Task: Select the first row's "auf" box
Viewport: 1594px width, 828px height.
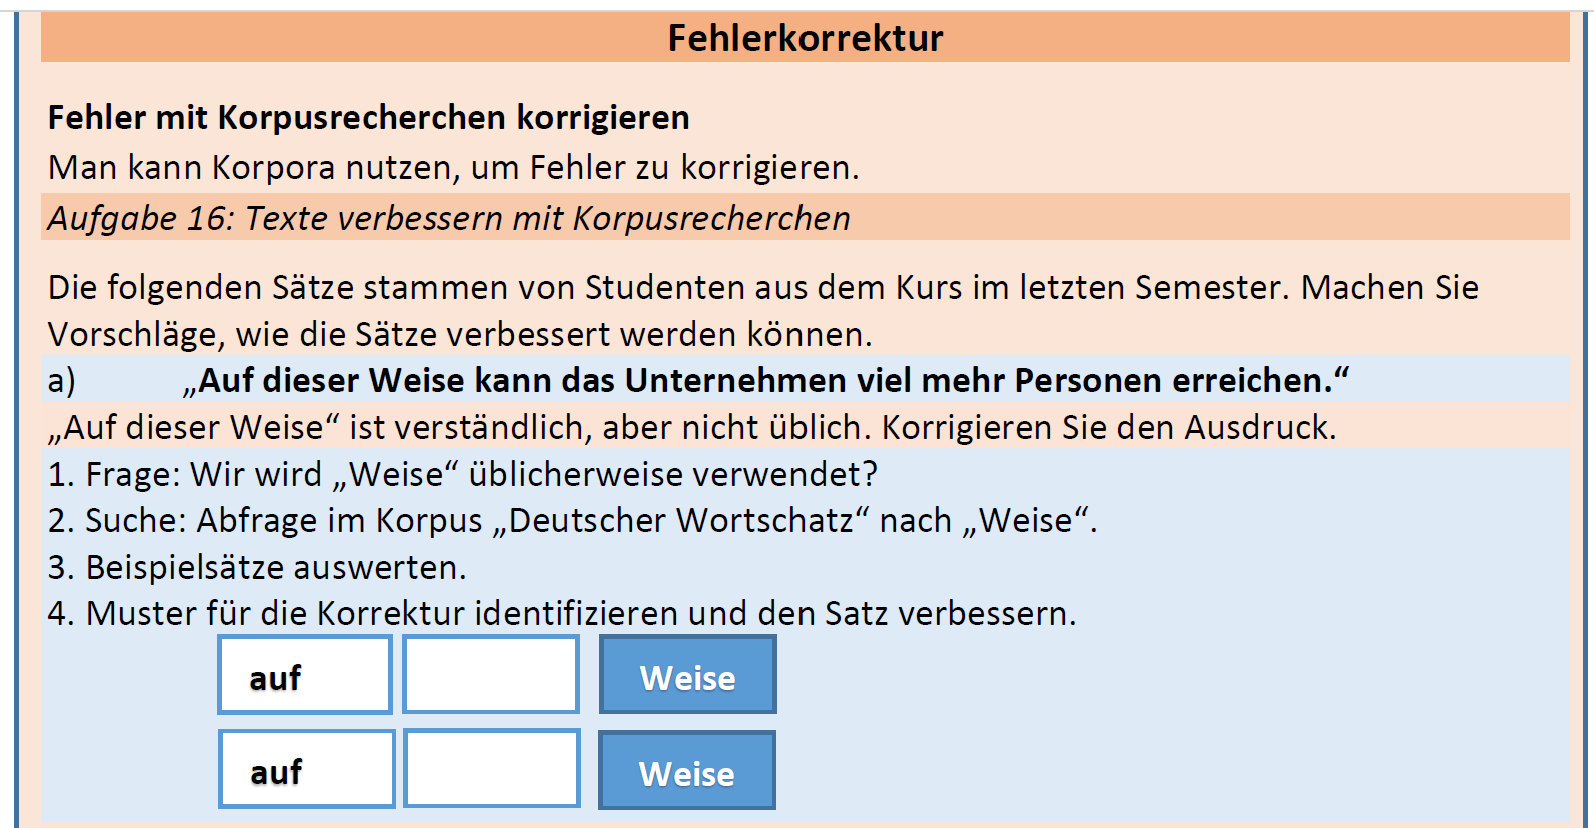Action: coord(305,675)
